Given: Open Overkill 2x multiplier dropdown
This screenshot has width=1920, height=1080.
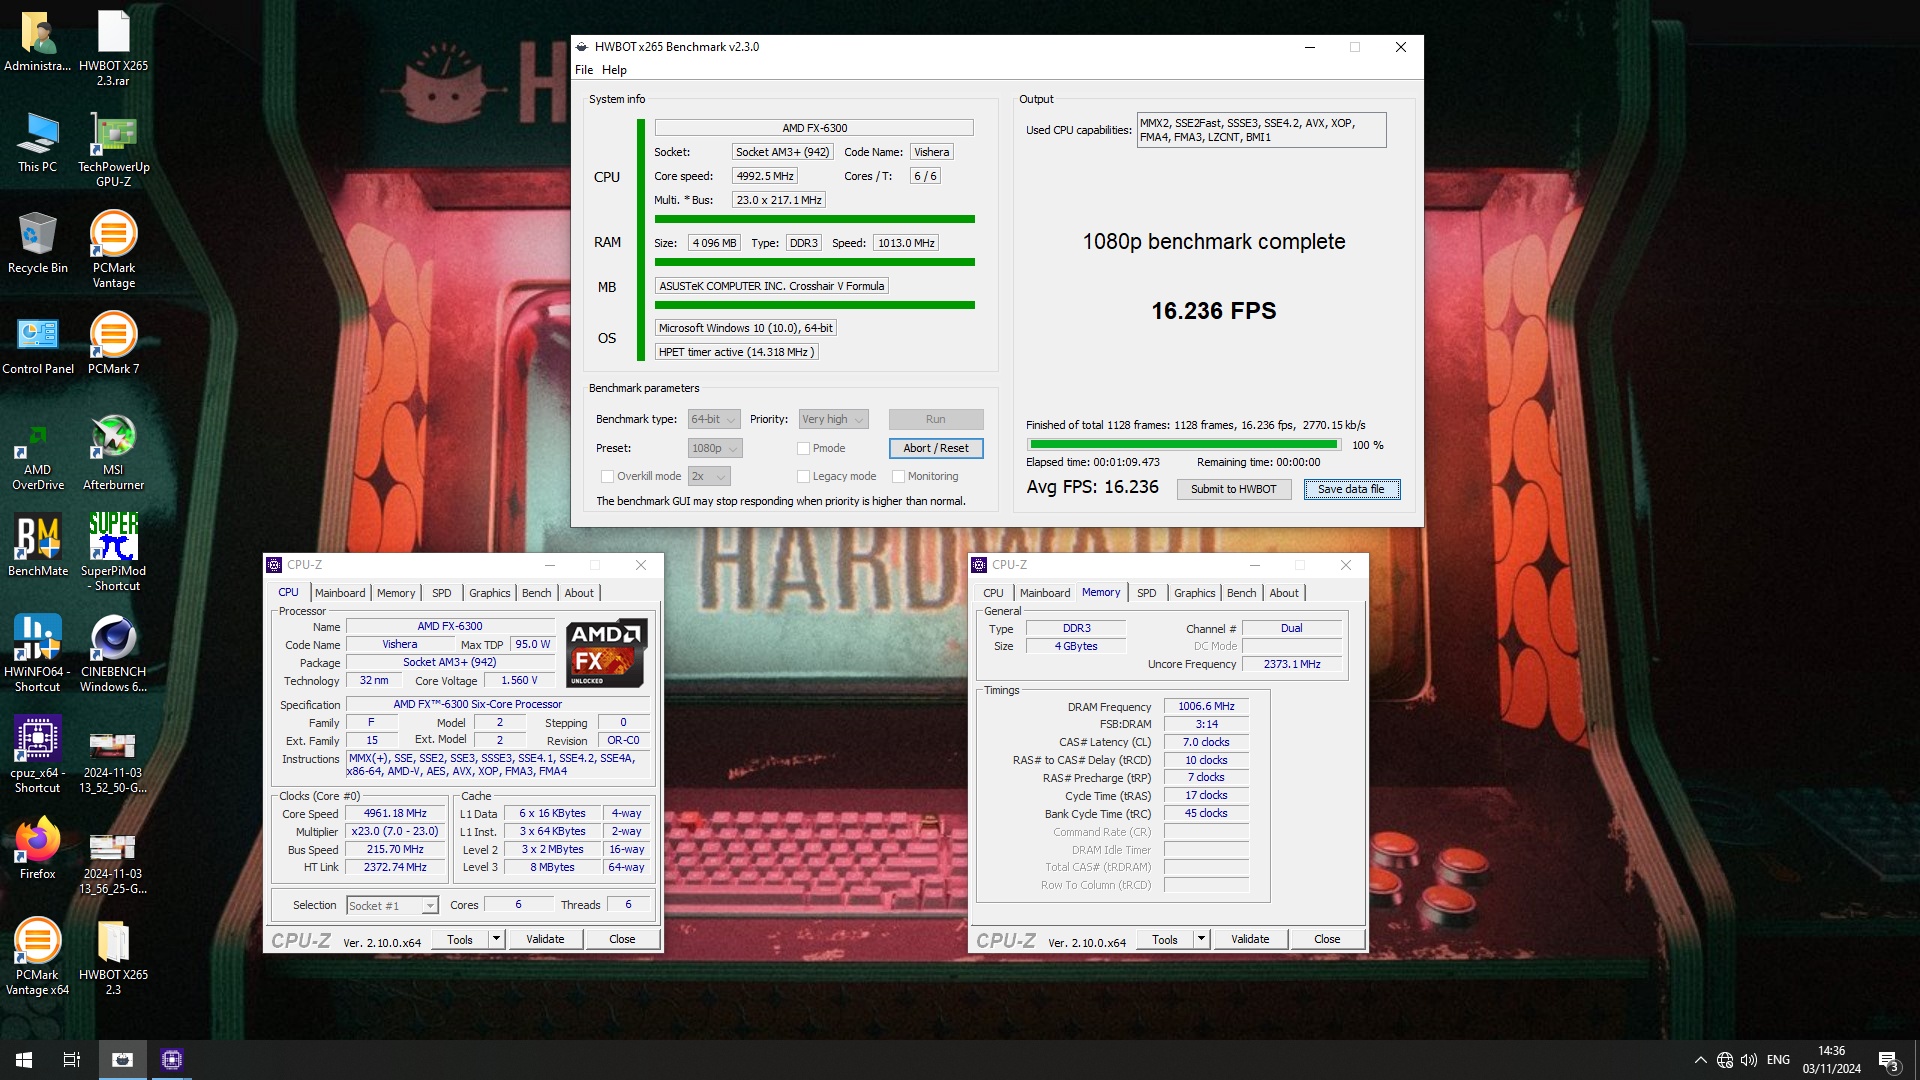Looking at the screenshot, I should [709, 476].
